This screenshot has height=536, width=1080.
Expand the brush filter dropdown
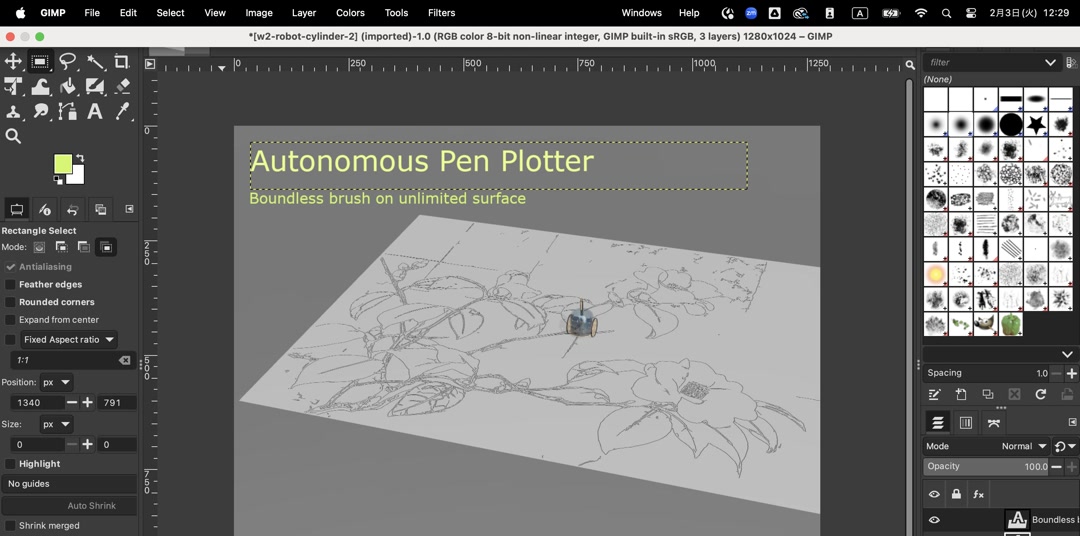tap(1050, 62)
